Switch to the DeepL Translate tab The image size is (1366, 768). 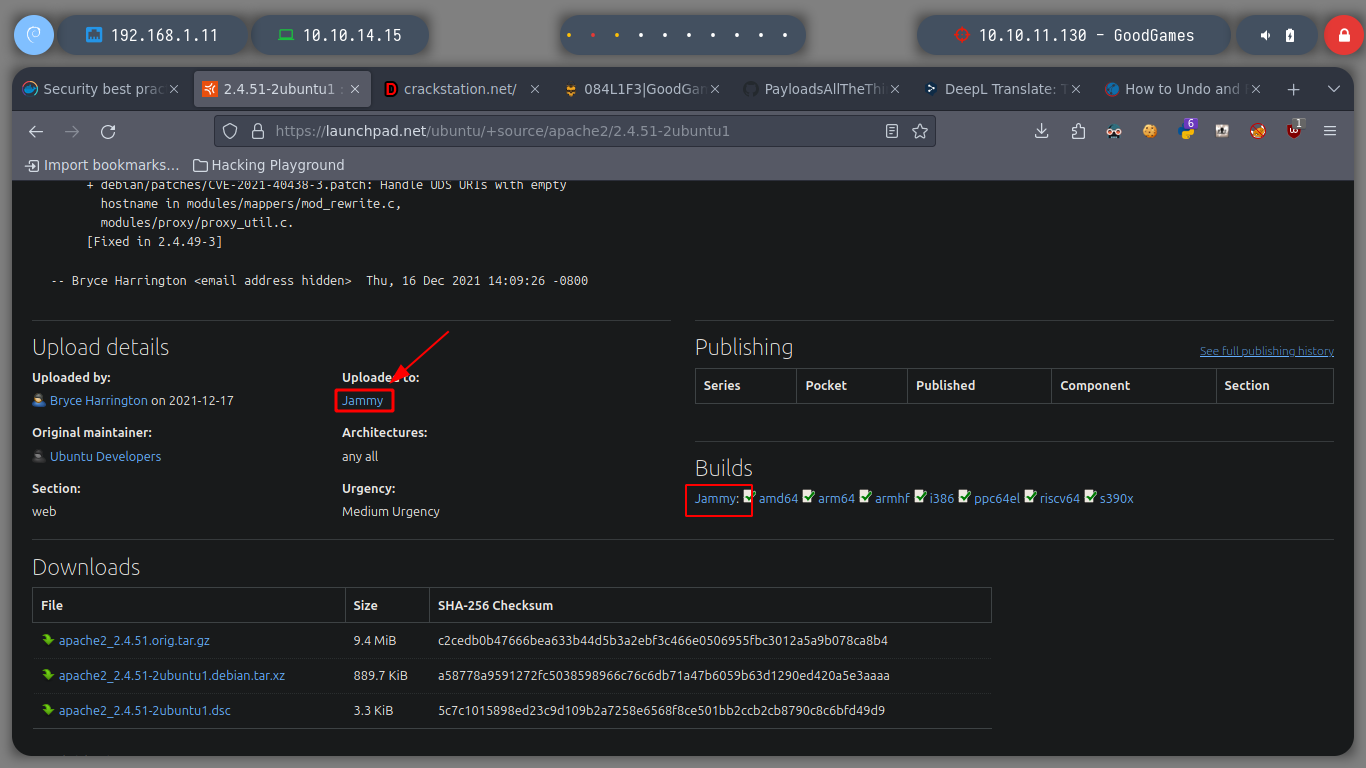tap(1003, 89)
